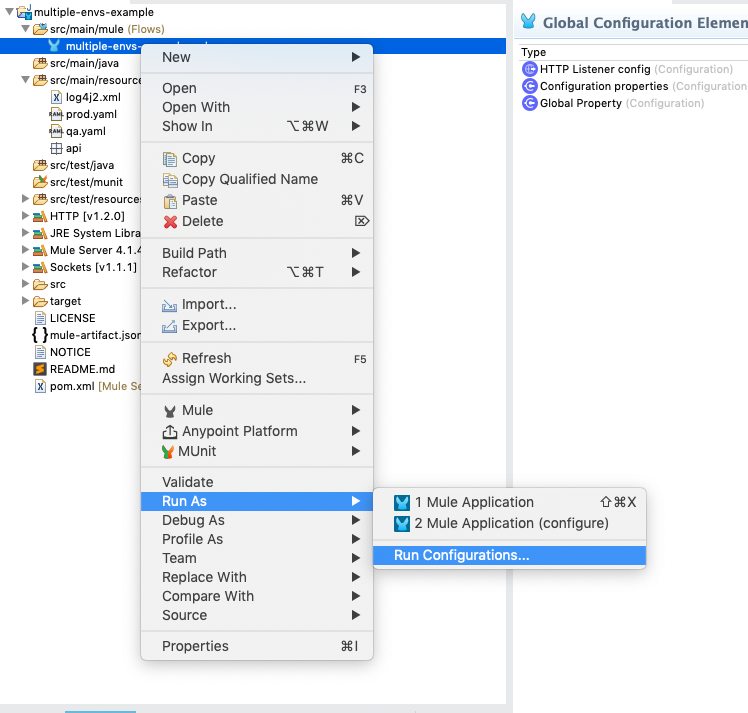Choose Run Configurations... from submenu

pos(461,555)
